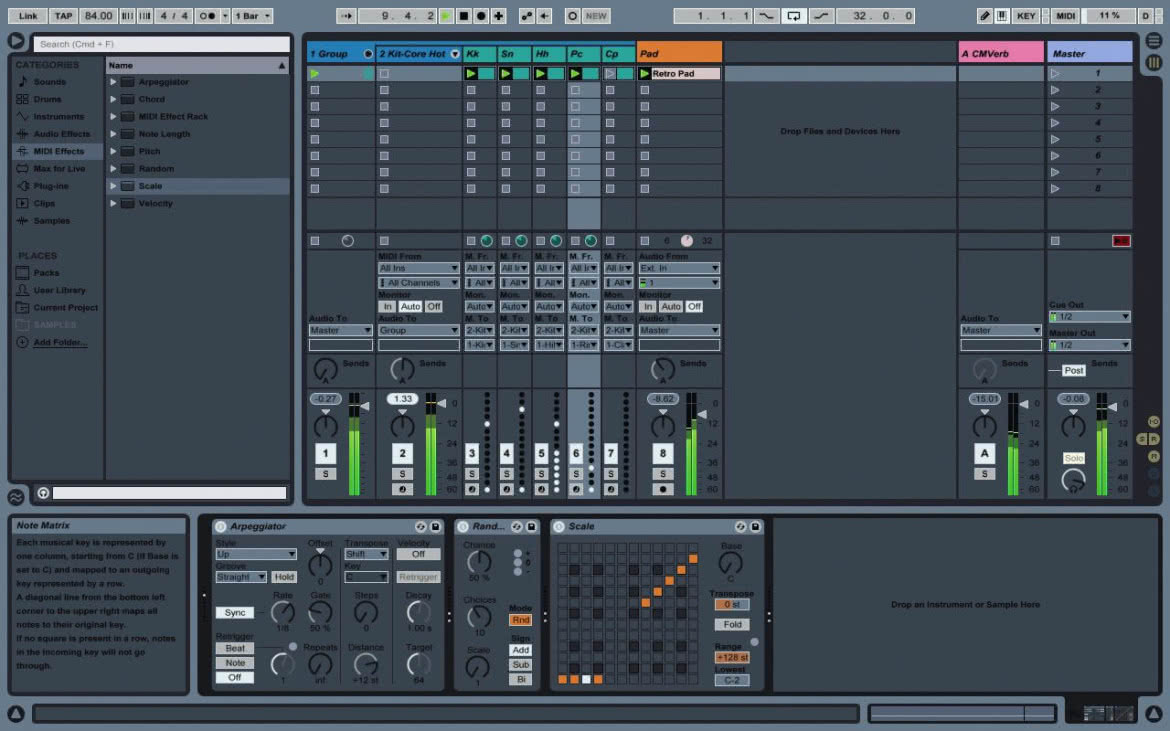Toggle the Arpeggiator device activator
The height and width of the screenshot is (731, 1170).
(x=220, y=527)
